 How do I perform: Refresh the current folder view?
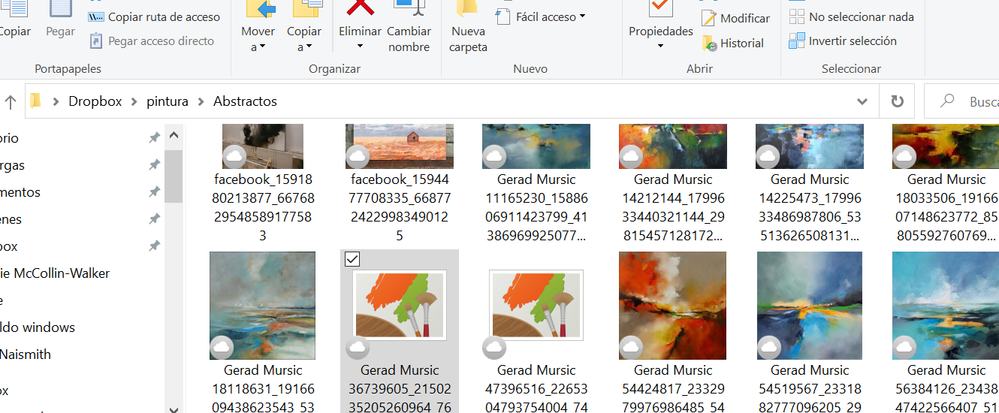coord(896,102)
